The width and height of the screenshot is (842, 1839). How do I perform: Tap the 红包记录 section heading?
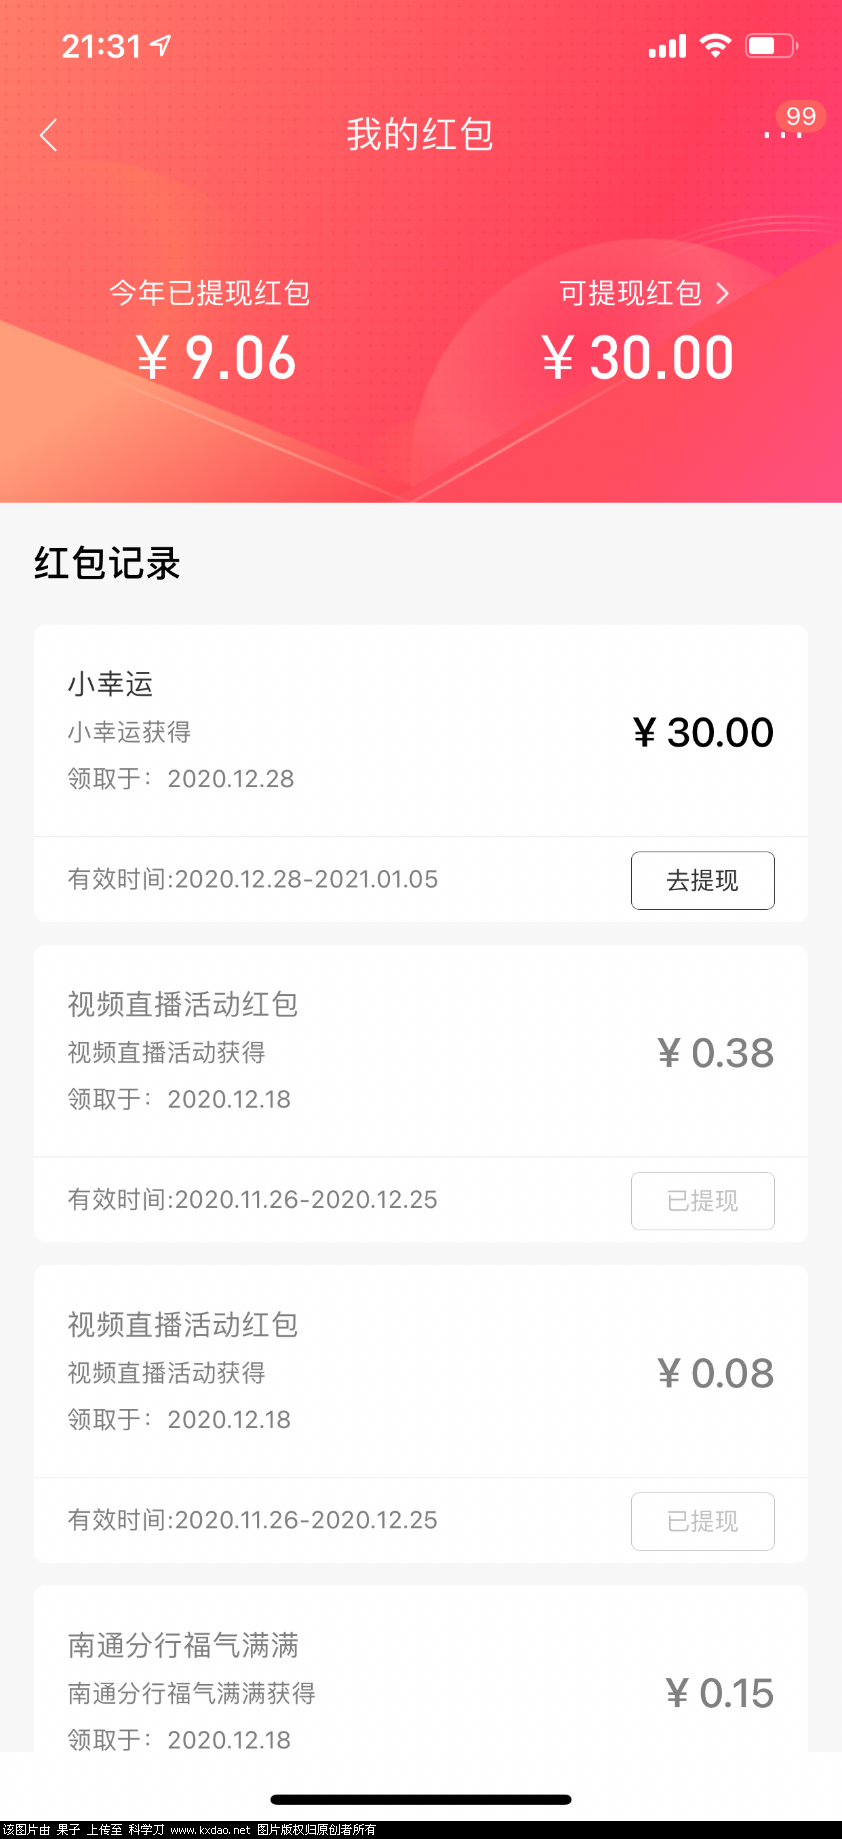(107, 563)
